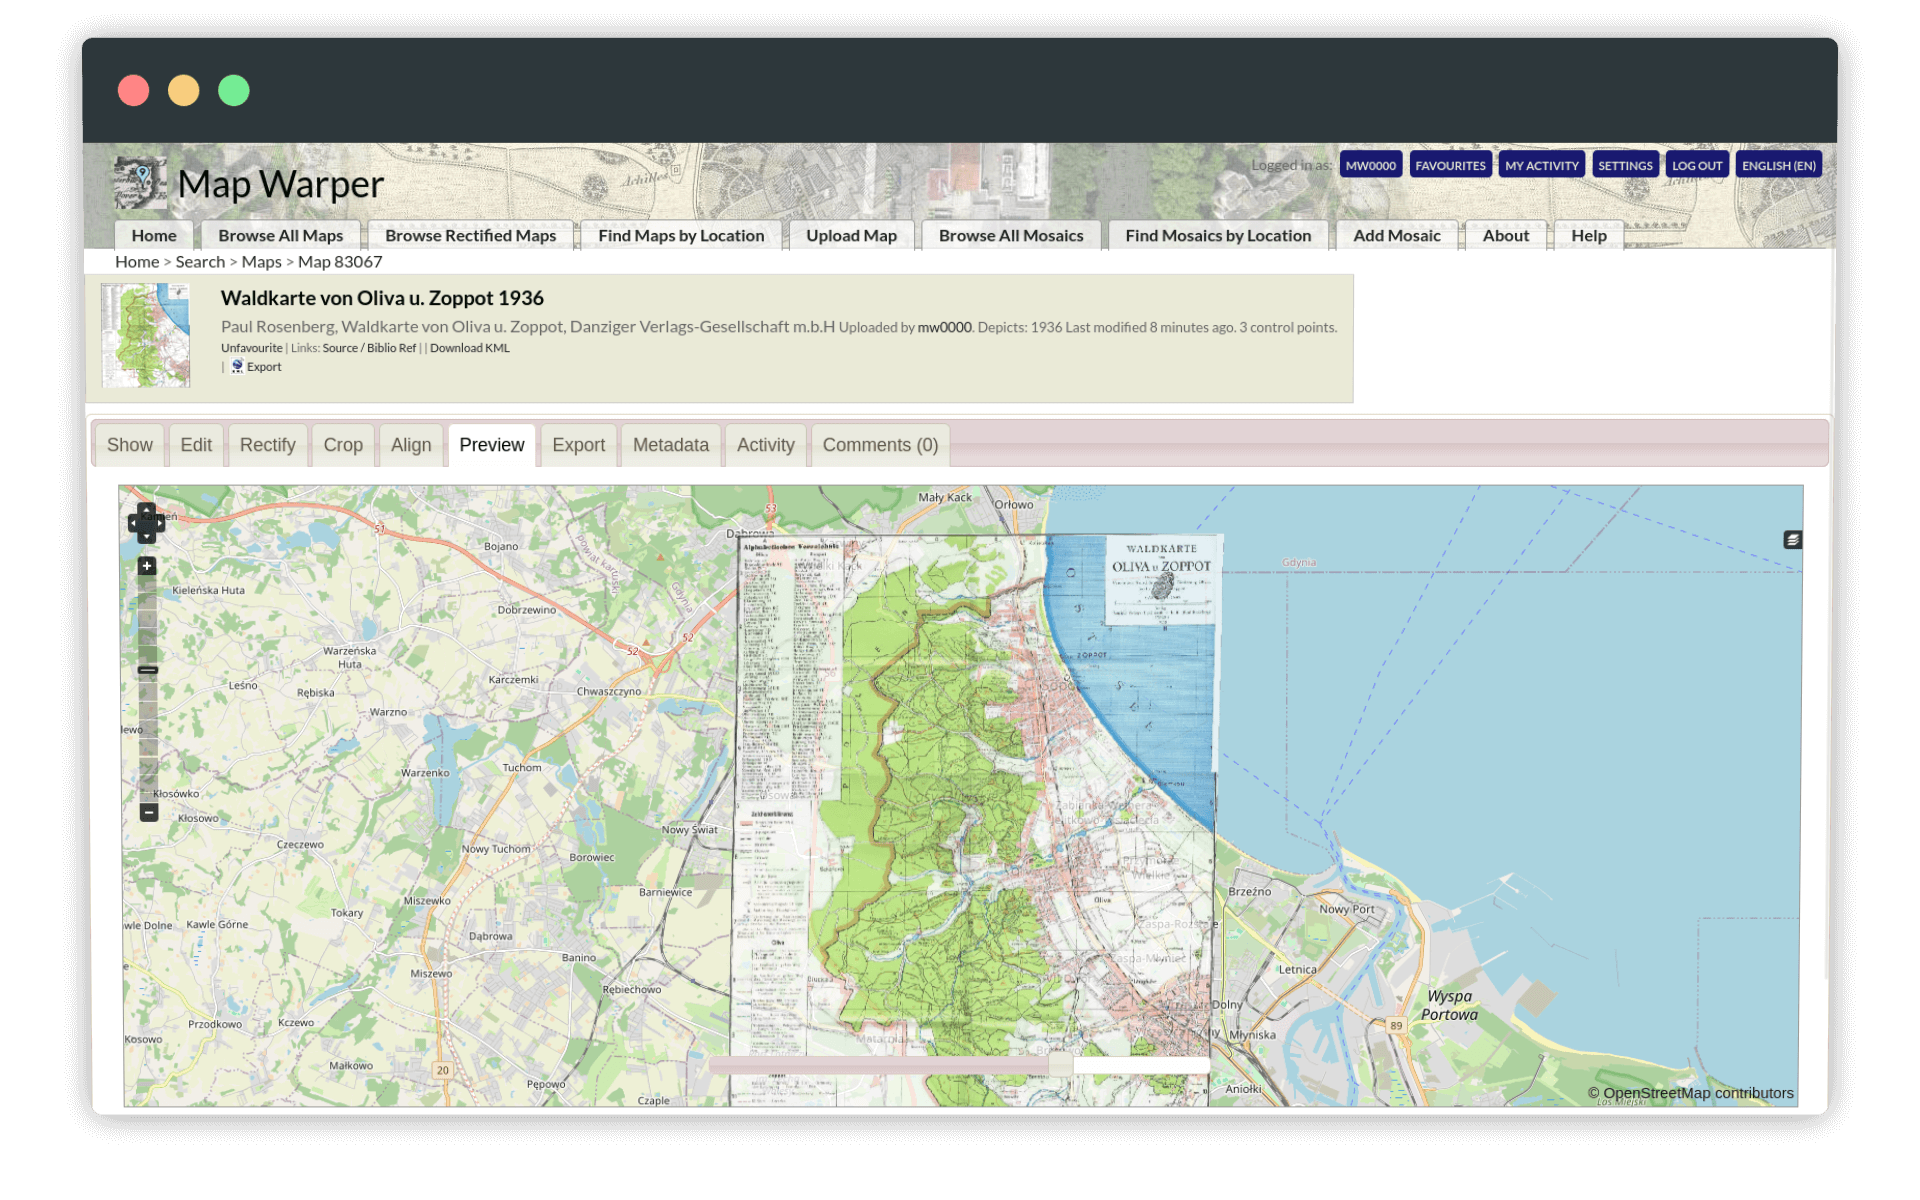Click the zoom level slider handle
This screenshot has height=1200, width=1920.
[148, 670]
